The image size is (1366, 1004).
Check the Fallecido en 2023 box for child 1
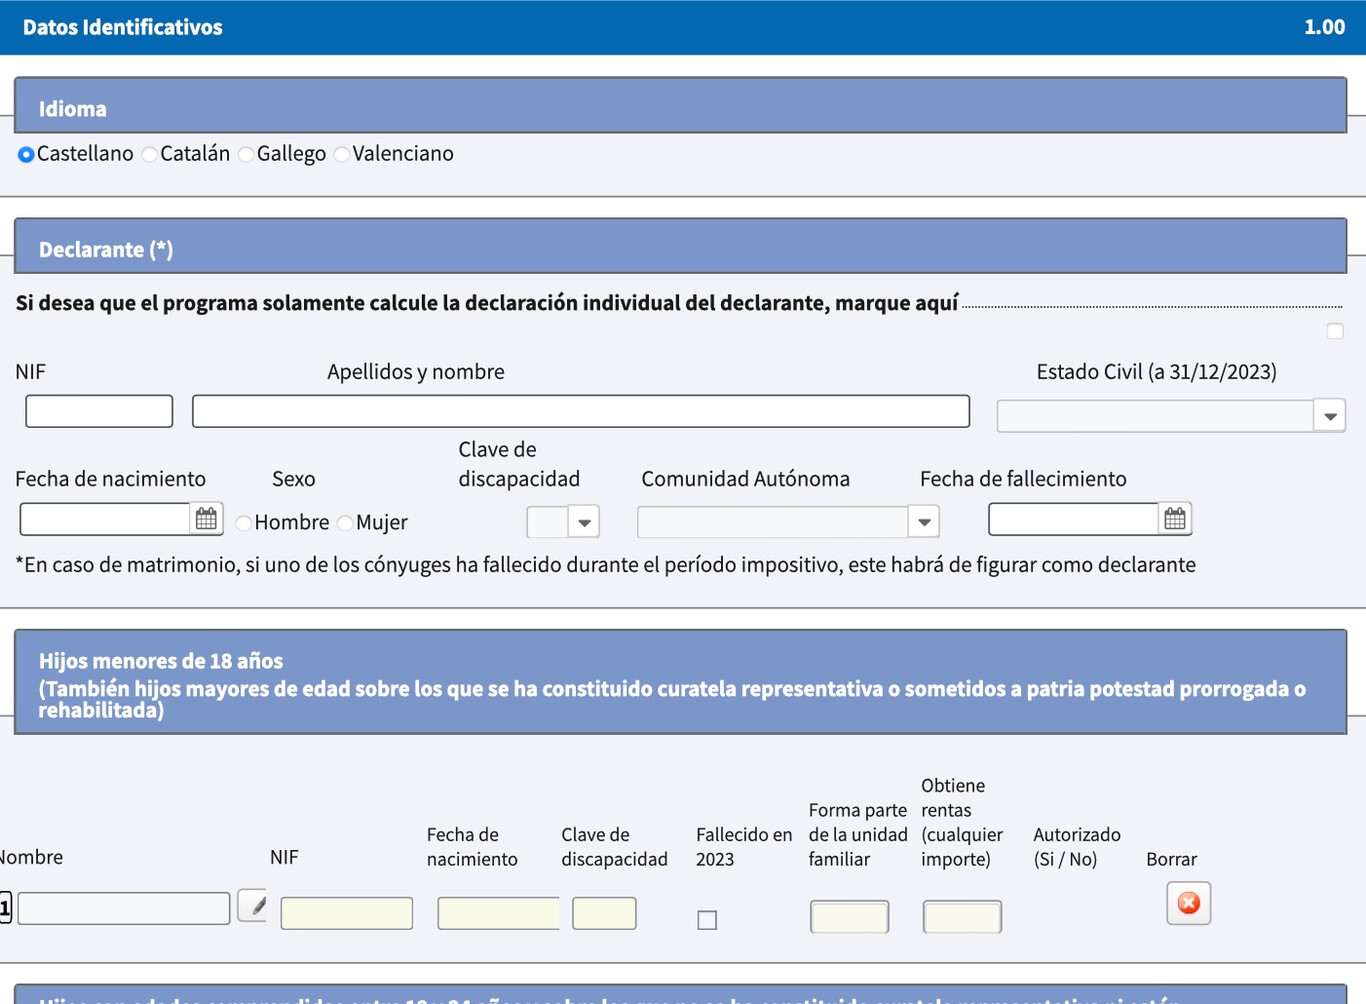[707, 920]
